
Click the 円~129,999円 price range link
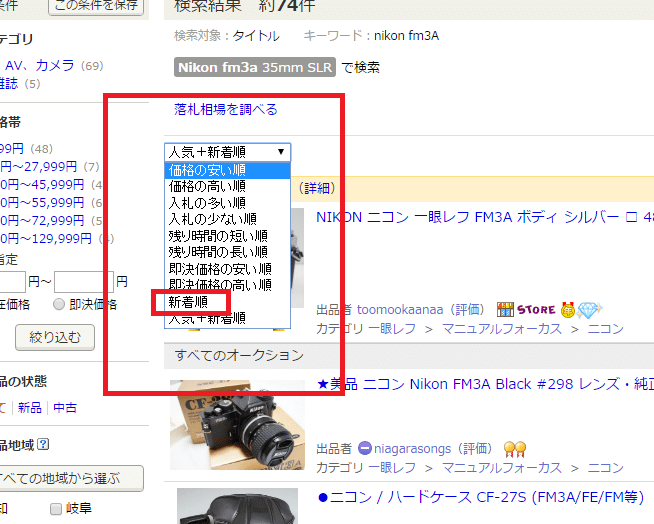click(45, 239)
